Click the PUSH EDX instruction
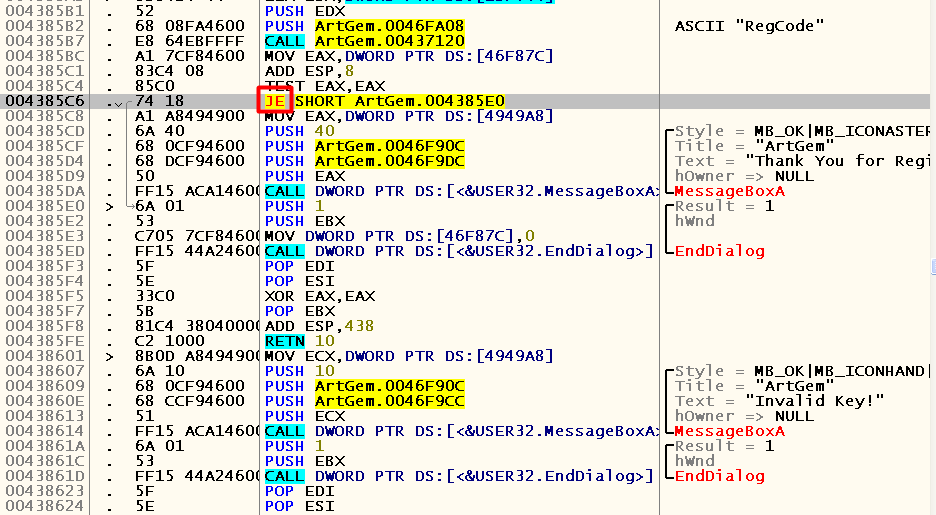Image resolution: width=936 pixels, height=515 pixels. pos(305,11)
